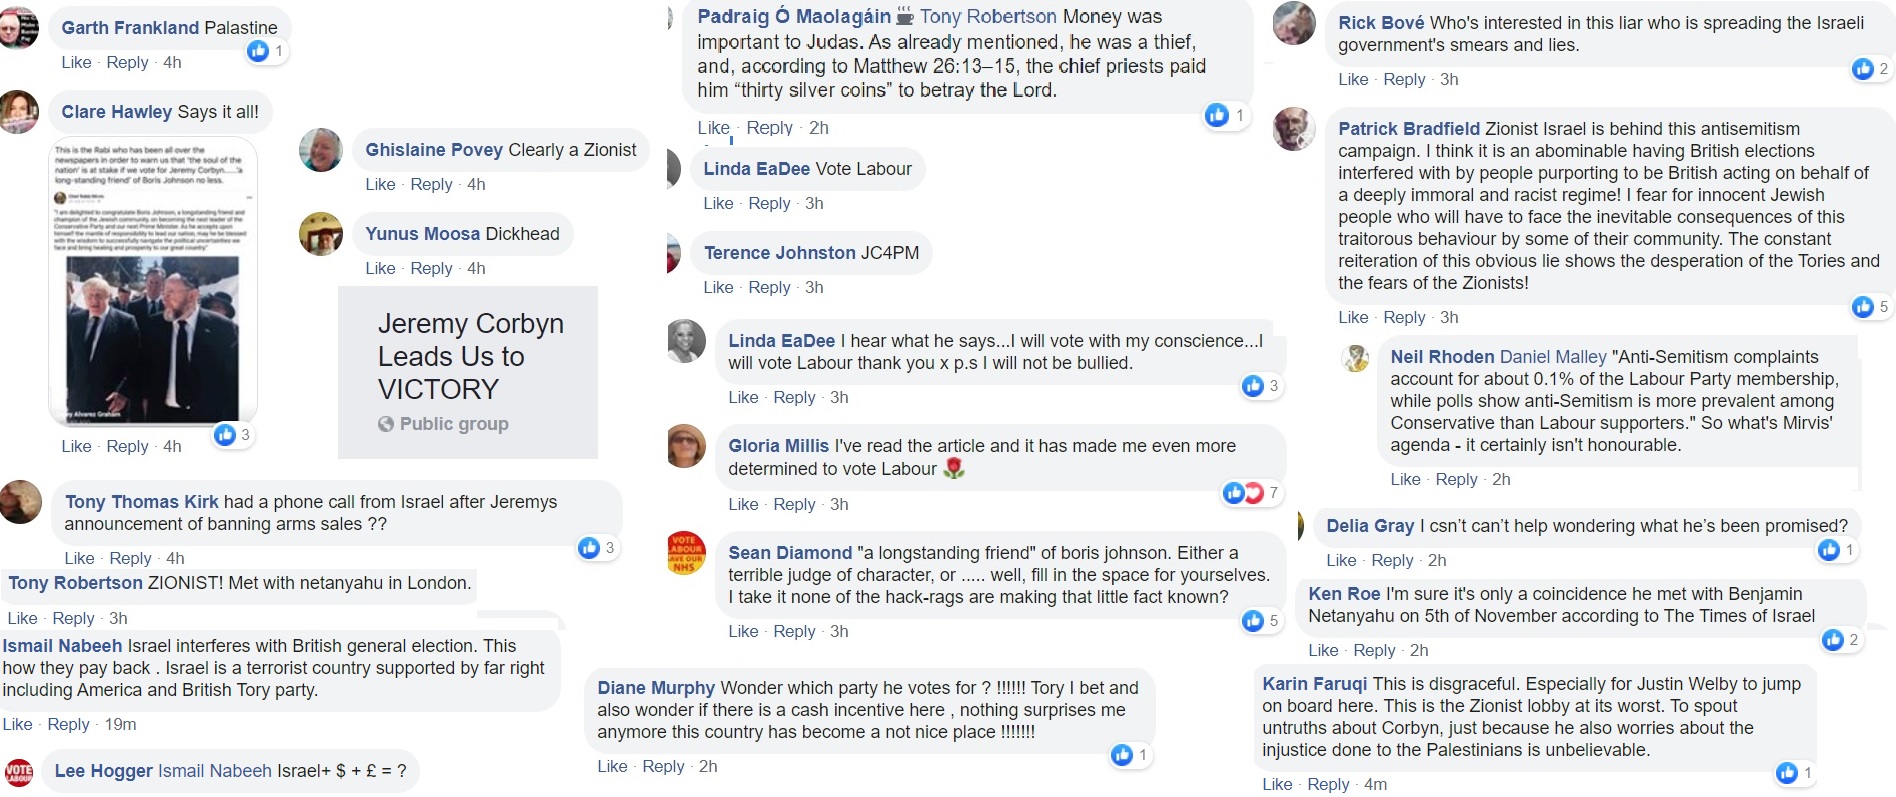
Task: Click thumbs-up reaction on Rick Bové's comment
Action: click(1862, 68)
